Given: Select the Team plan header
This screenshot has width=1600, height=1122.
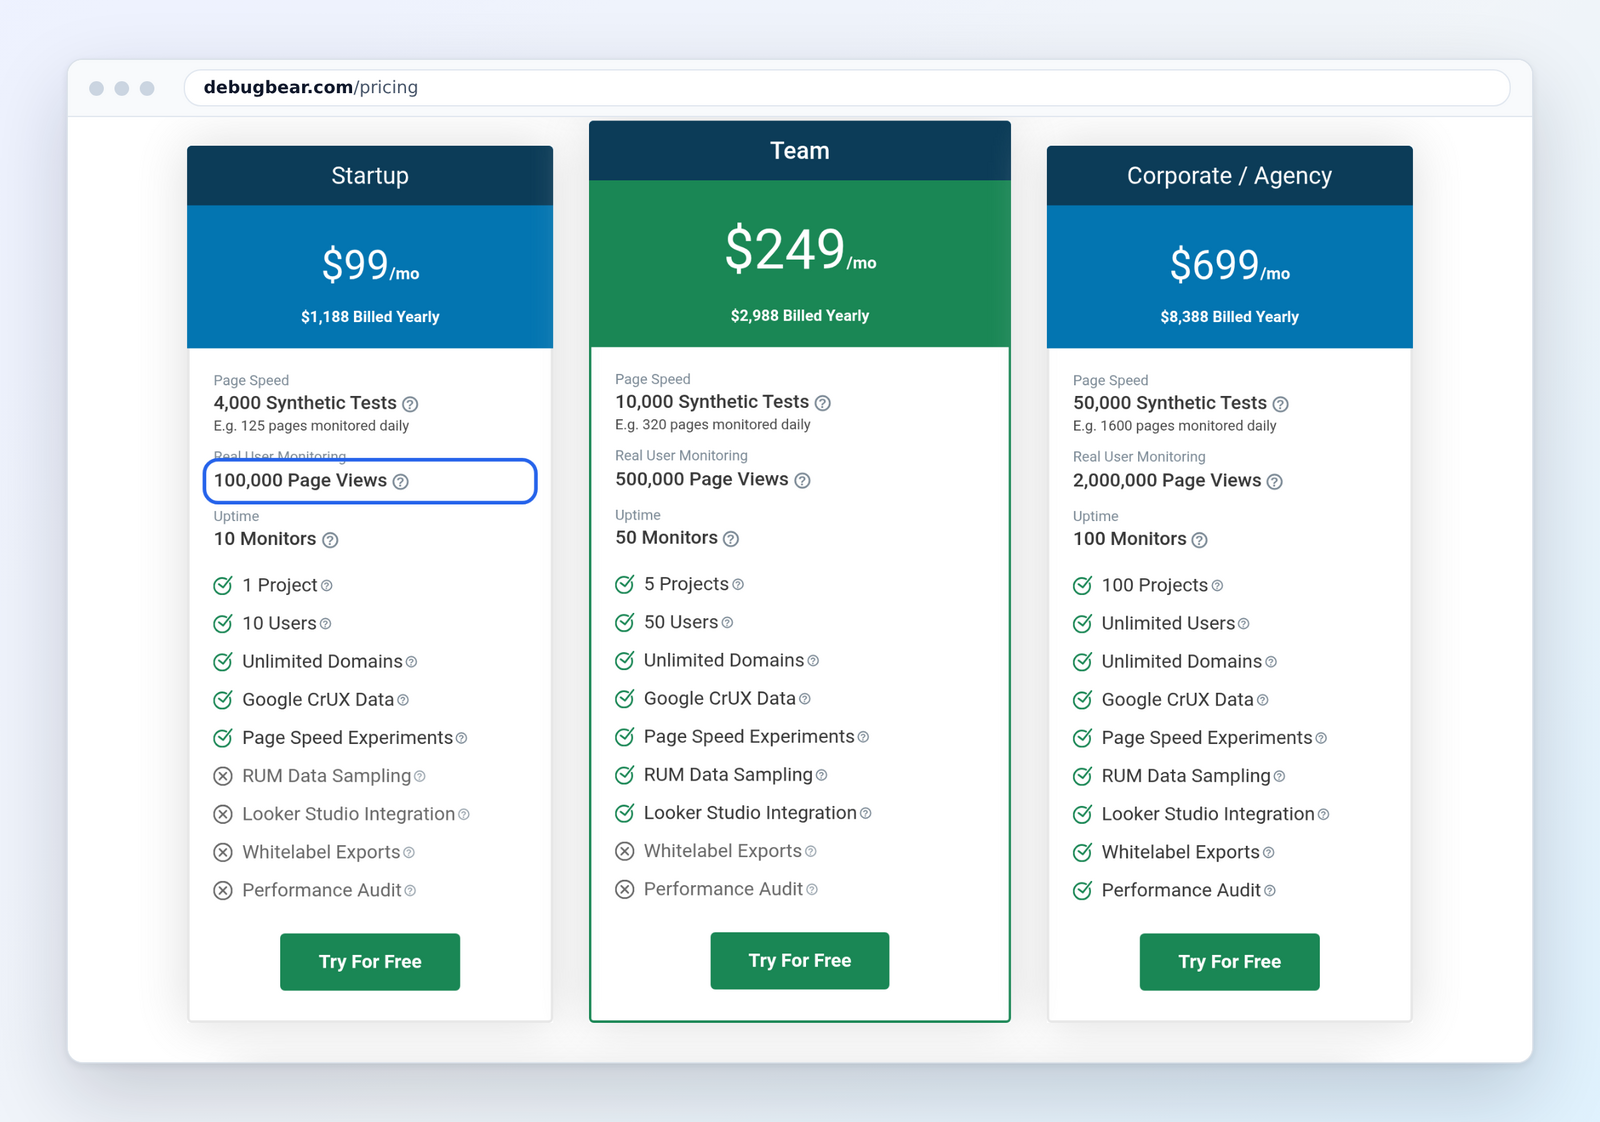Looking at the screenshot, I should point(800,151).
